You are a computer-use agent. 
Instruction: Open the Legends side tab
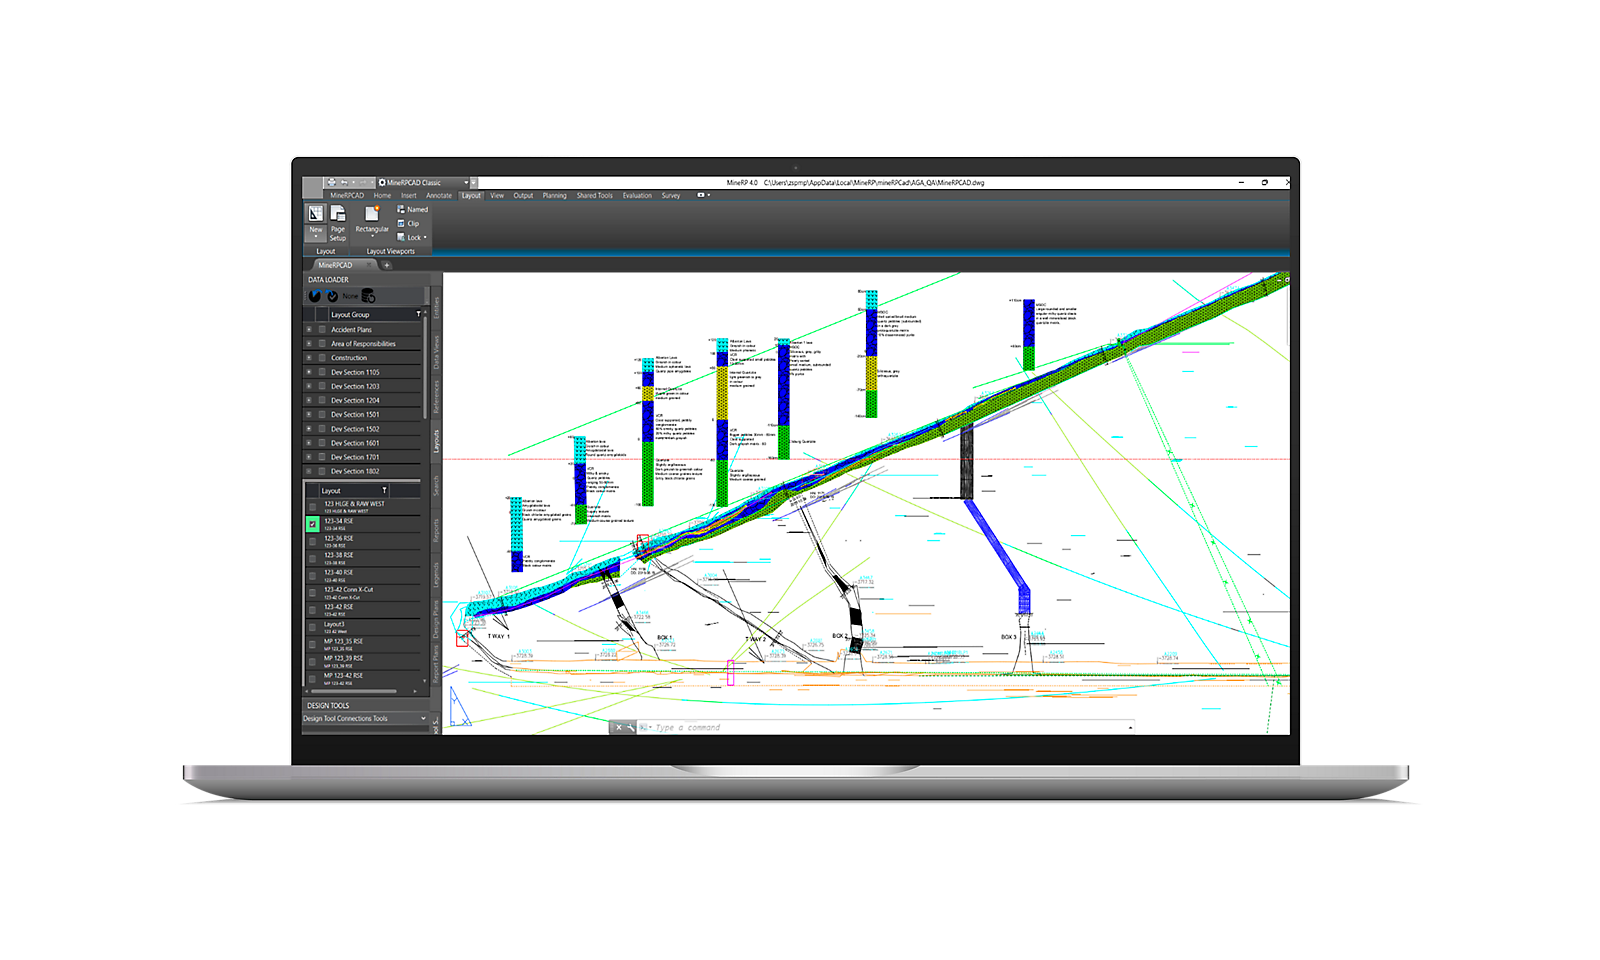[x=436, y=575]
